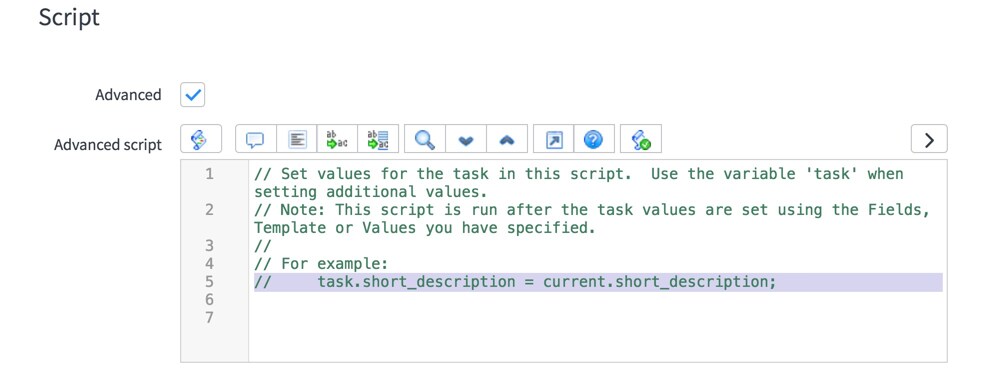The height and width of the screenshot is (379, 990).
Task: Click line number 7 in the gutter
Action: [x=209, y=318]
